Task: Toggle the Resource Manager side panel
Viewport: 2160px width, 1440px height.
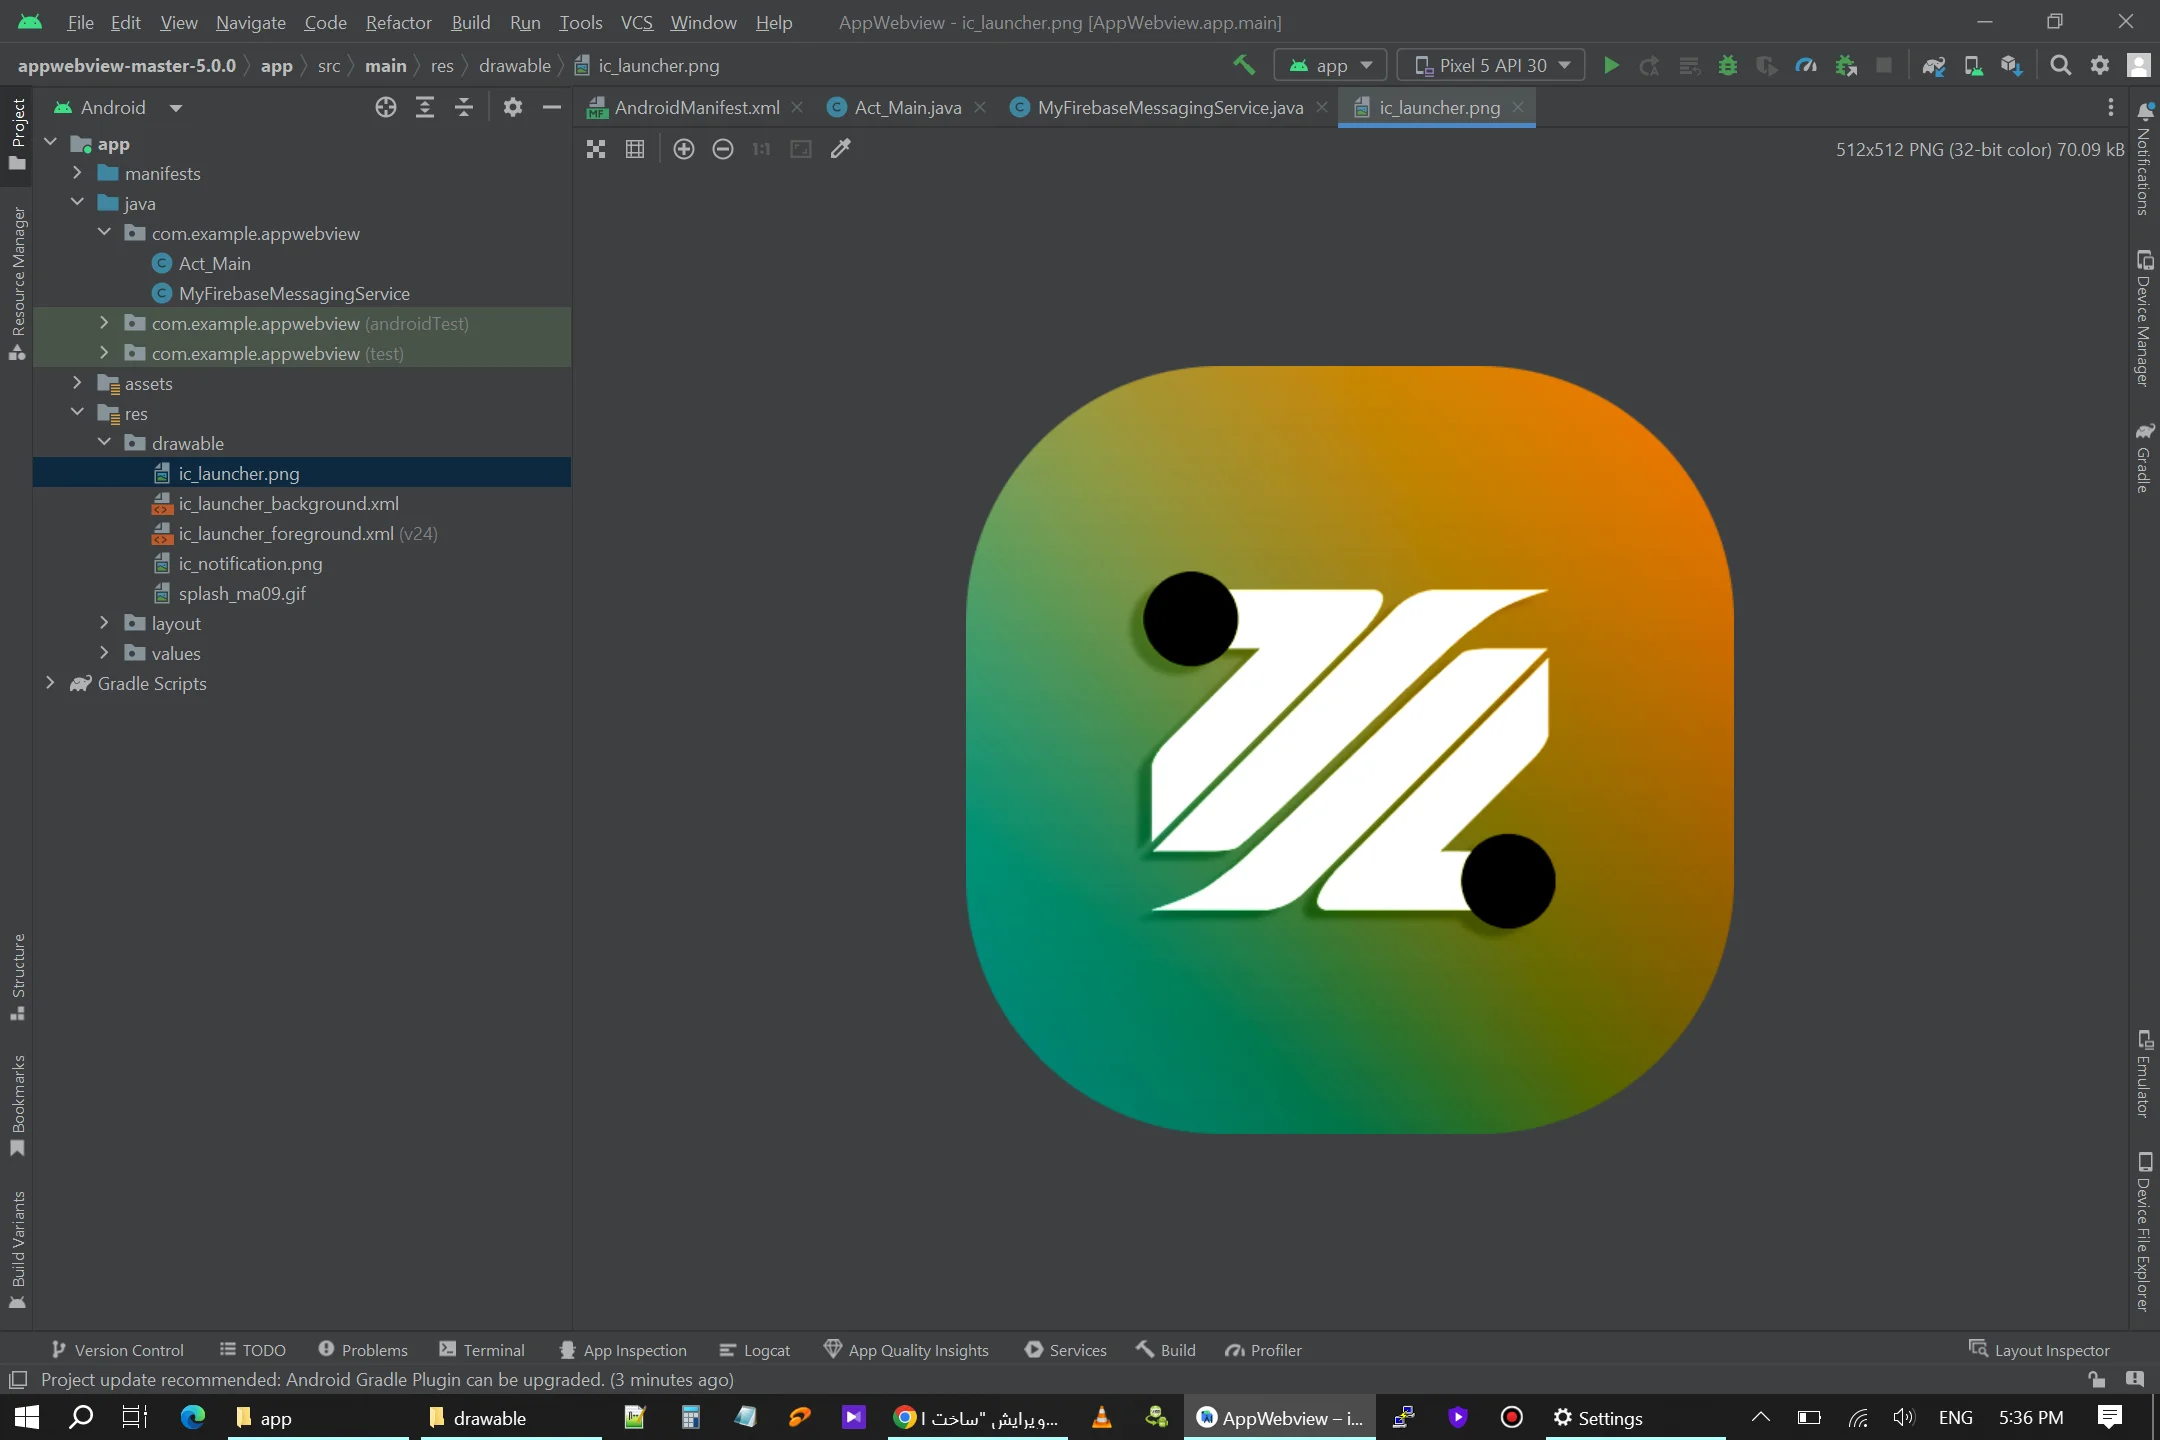Action: click(x=17, y=283)
